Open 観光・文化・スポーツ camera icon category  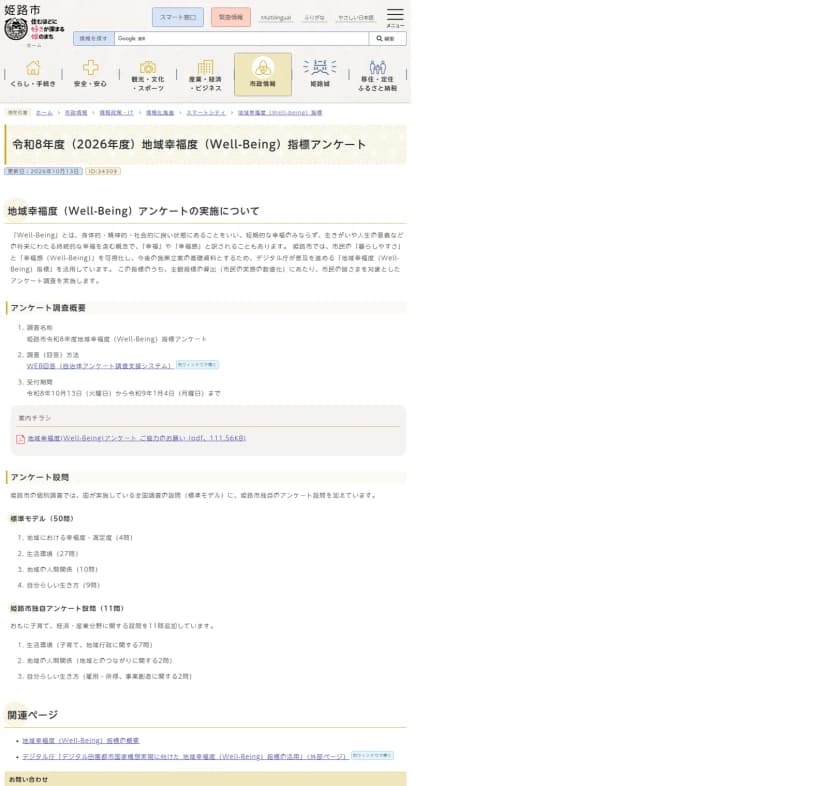148,75
